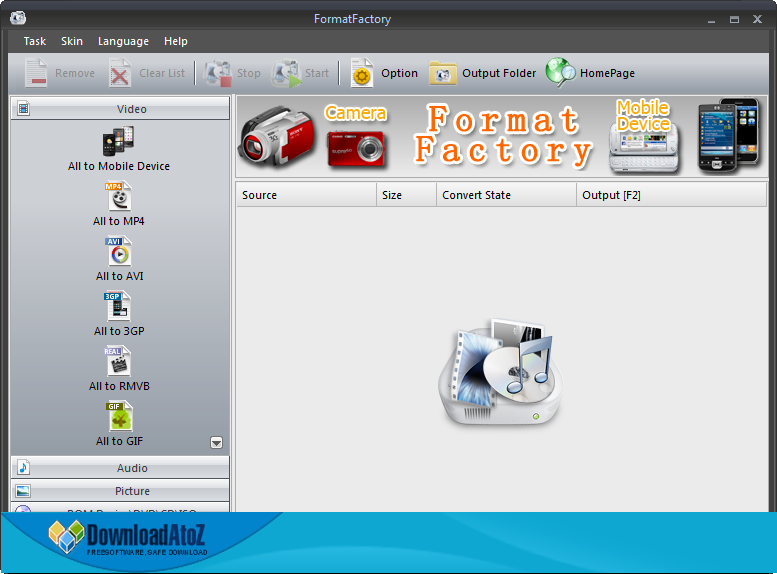
Task: Click the Output Folder label
Action: [x=499, y=73]
